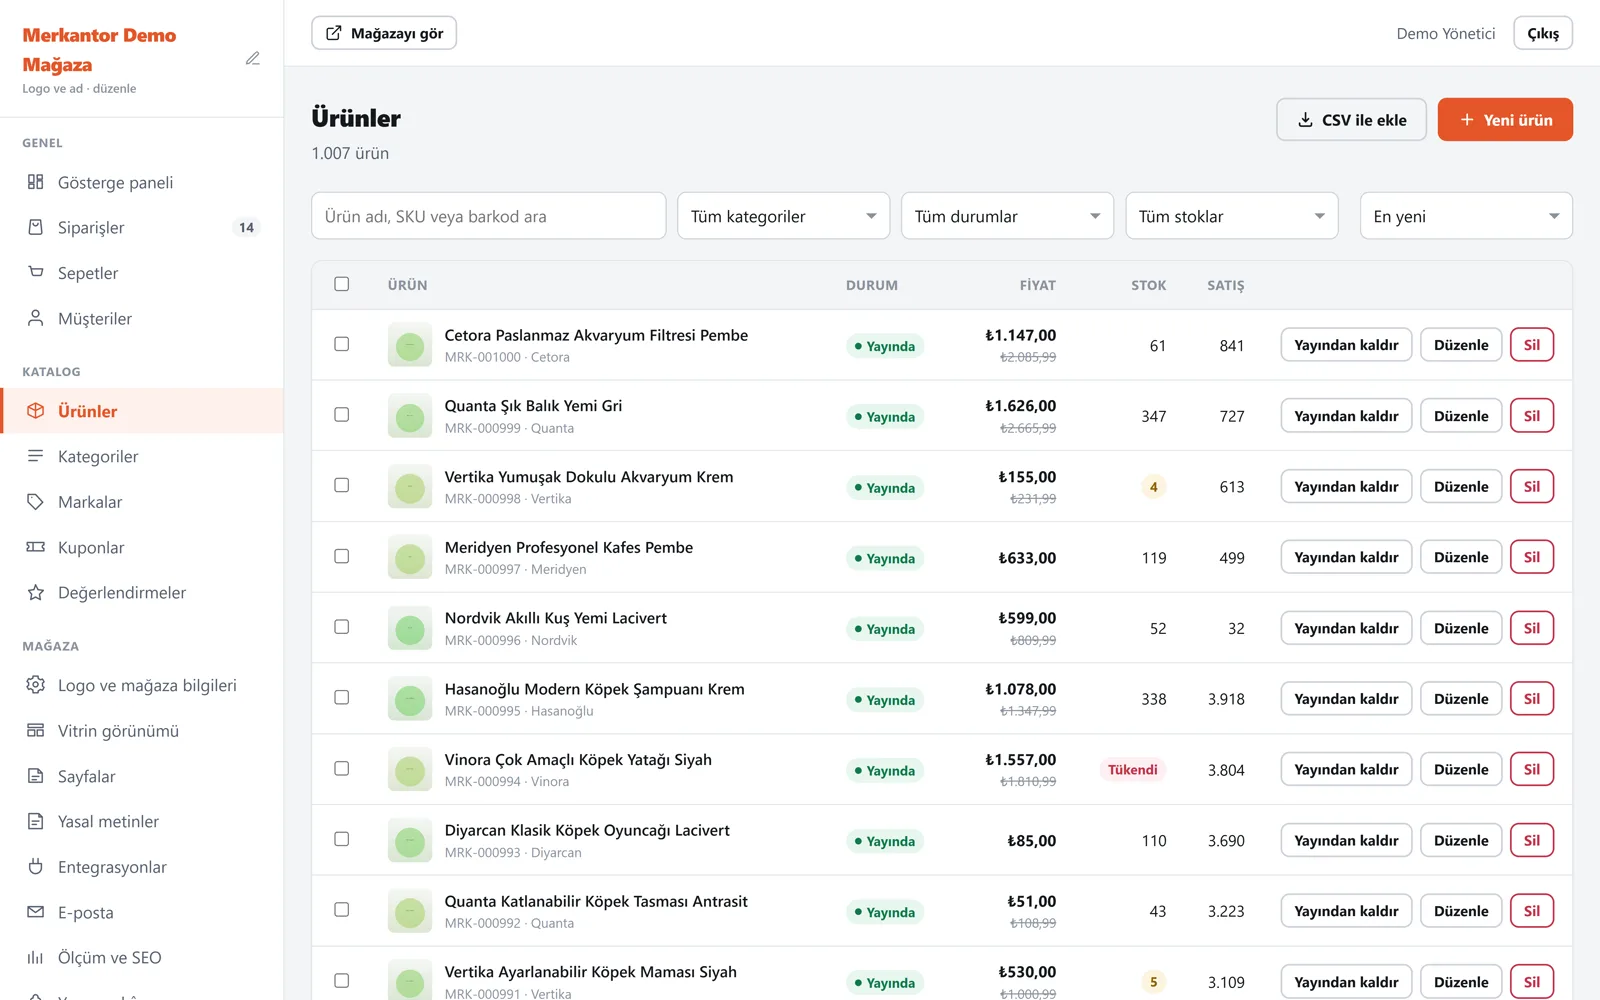Click the Vitrin görünümü layout icon
This screenshot has height=1000, width=1600.
tap(36, 730)
